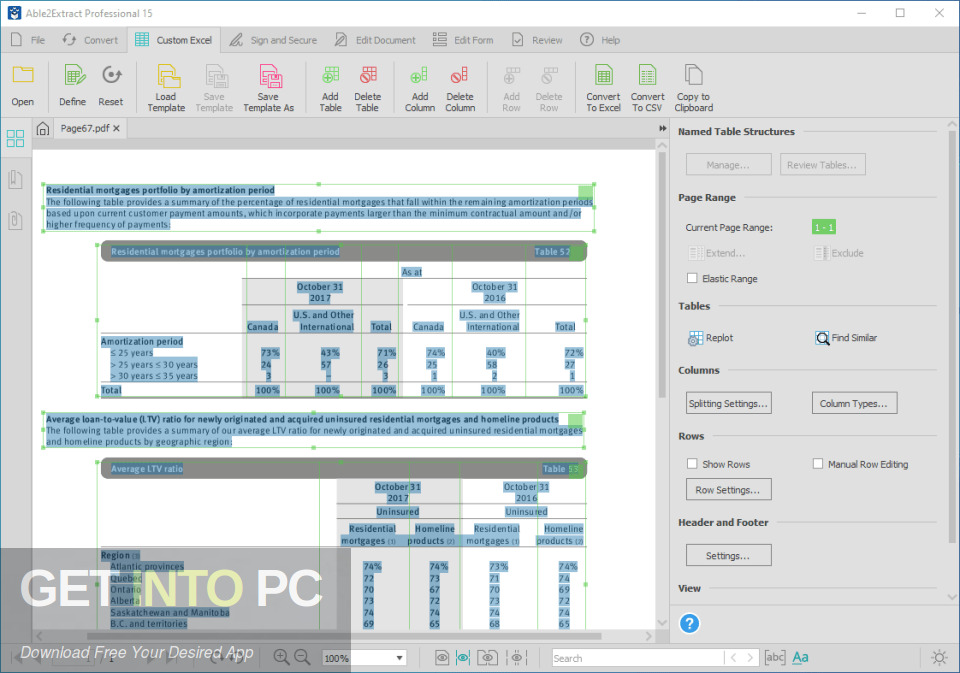Image resolution: width=960 pixels, height=673 pixels.
Task: Enable the Elastic Range checkbox
Action: click(x=692, y=278)
